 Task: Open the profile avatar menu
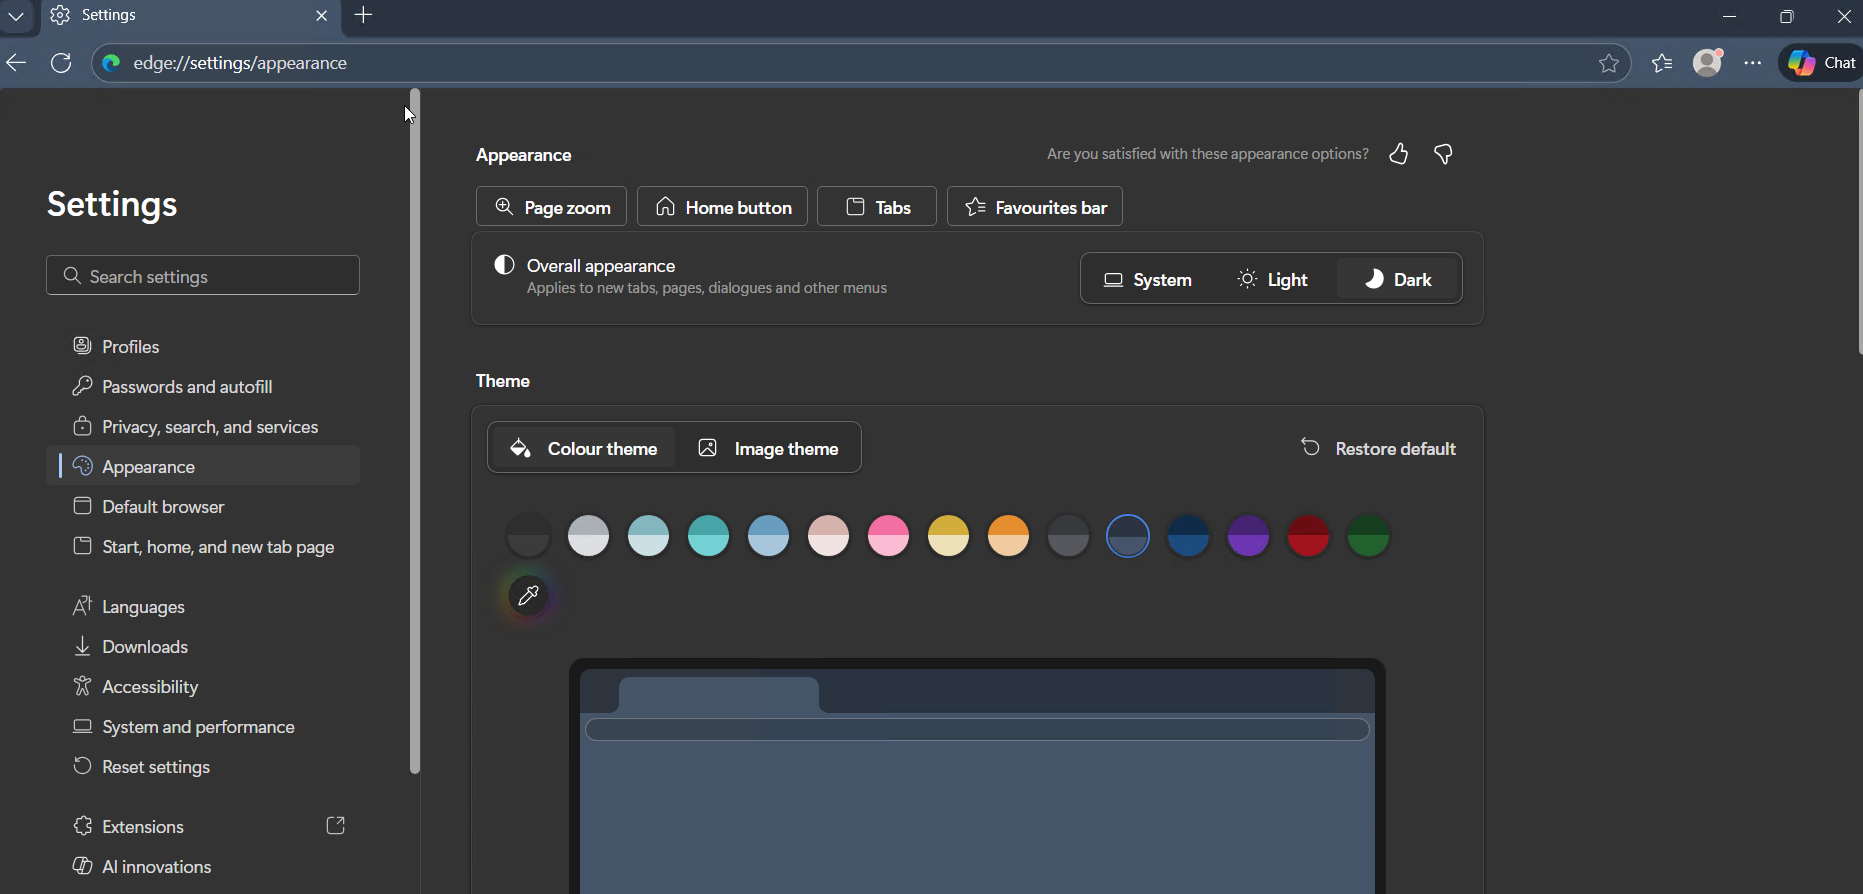point(1708,63)
